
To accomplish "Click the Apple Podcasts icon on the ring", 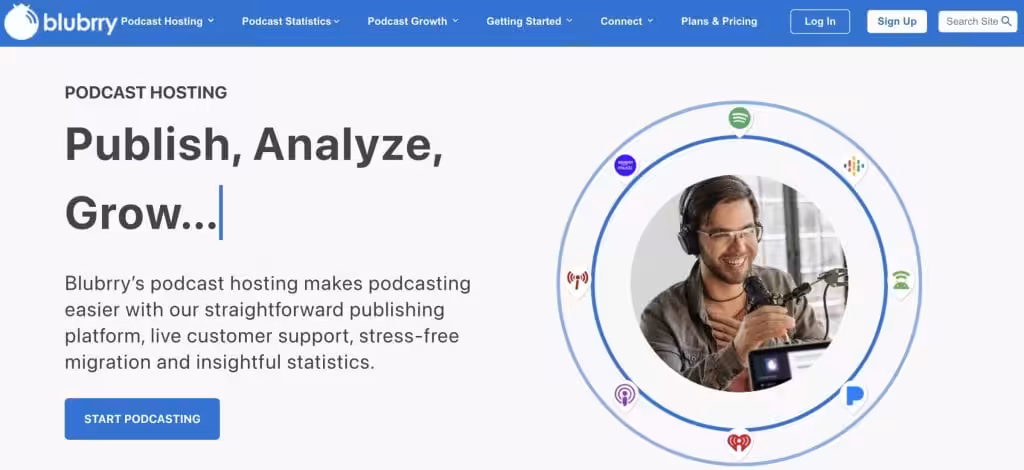I will (625, 395).
